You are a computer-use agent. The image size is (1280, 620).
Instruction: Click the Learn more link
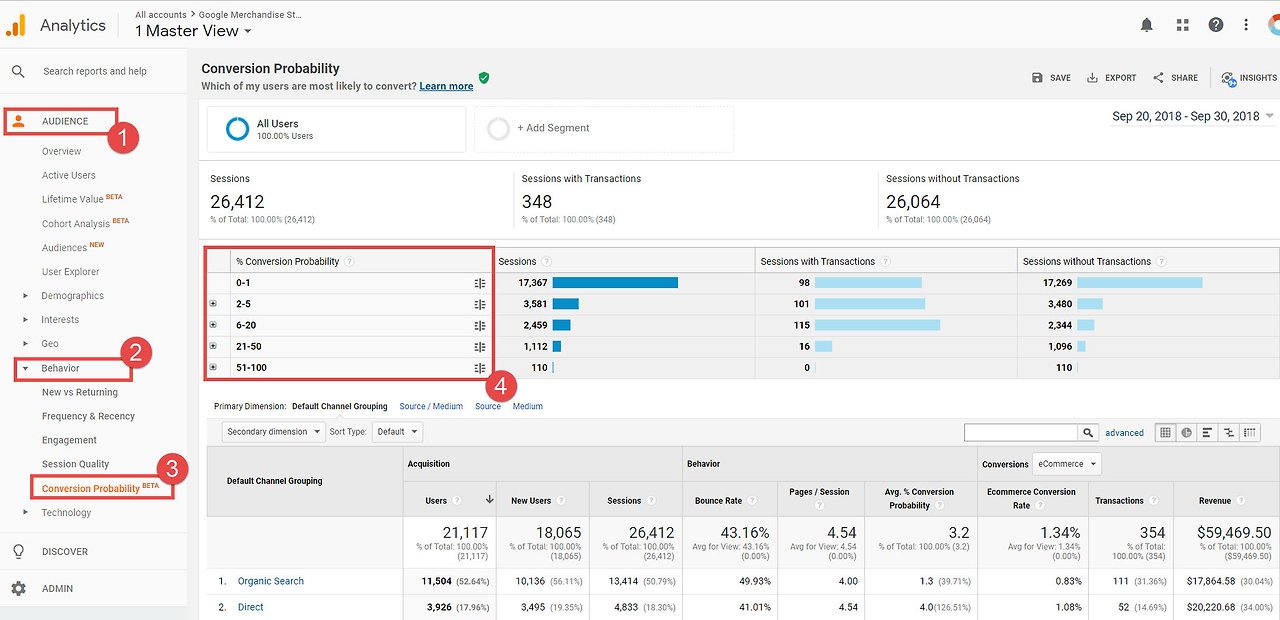[x=446, y=86]
